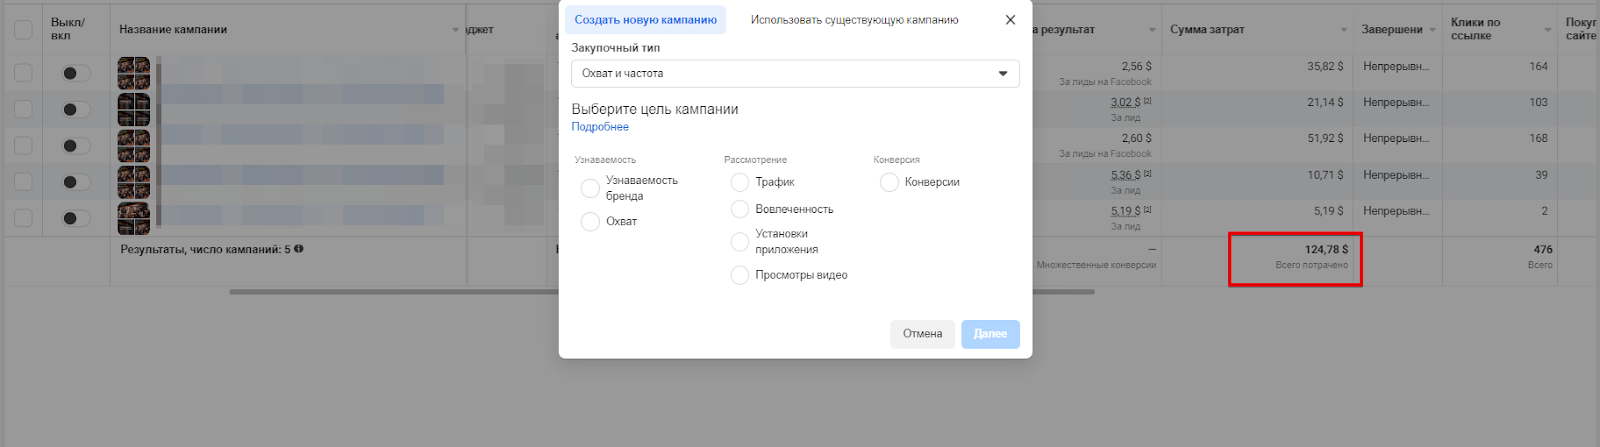Click the horizontal table scrollbar
1600x447 pixels.
pyautogui.click(x=400, y=292)
